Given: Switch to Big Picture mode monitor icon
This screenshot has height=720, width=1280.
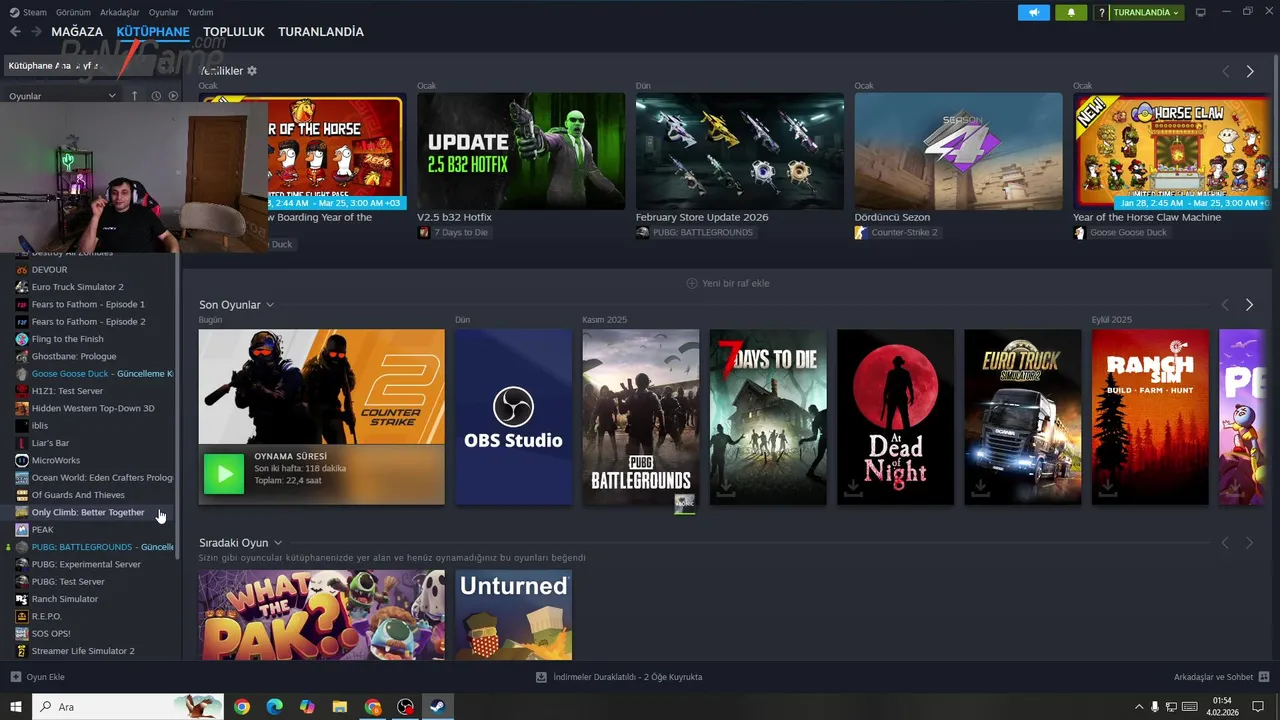Looking at the screenshot, I should (1201, 12).
